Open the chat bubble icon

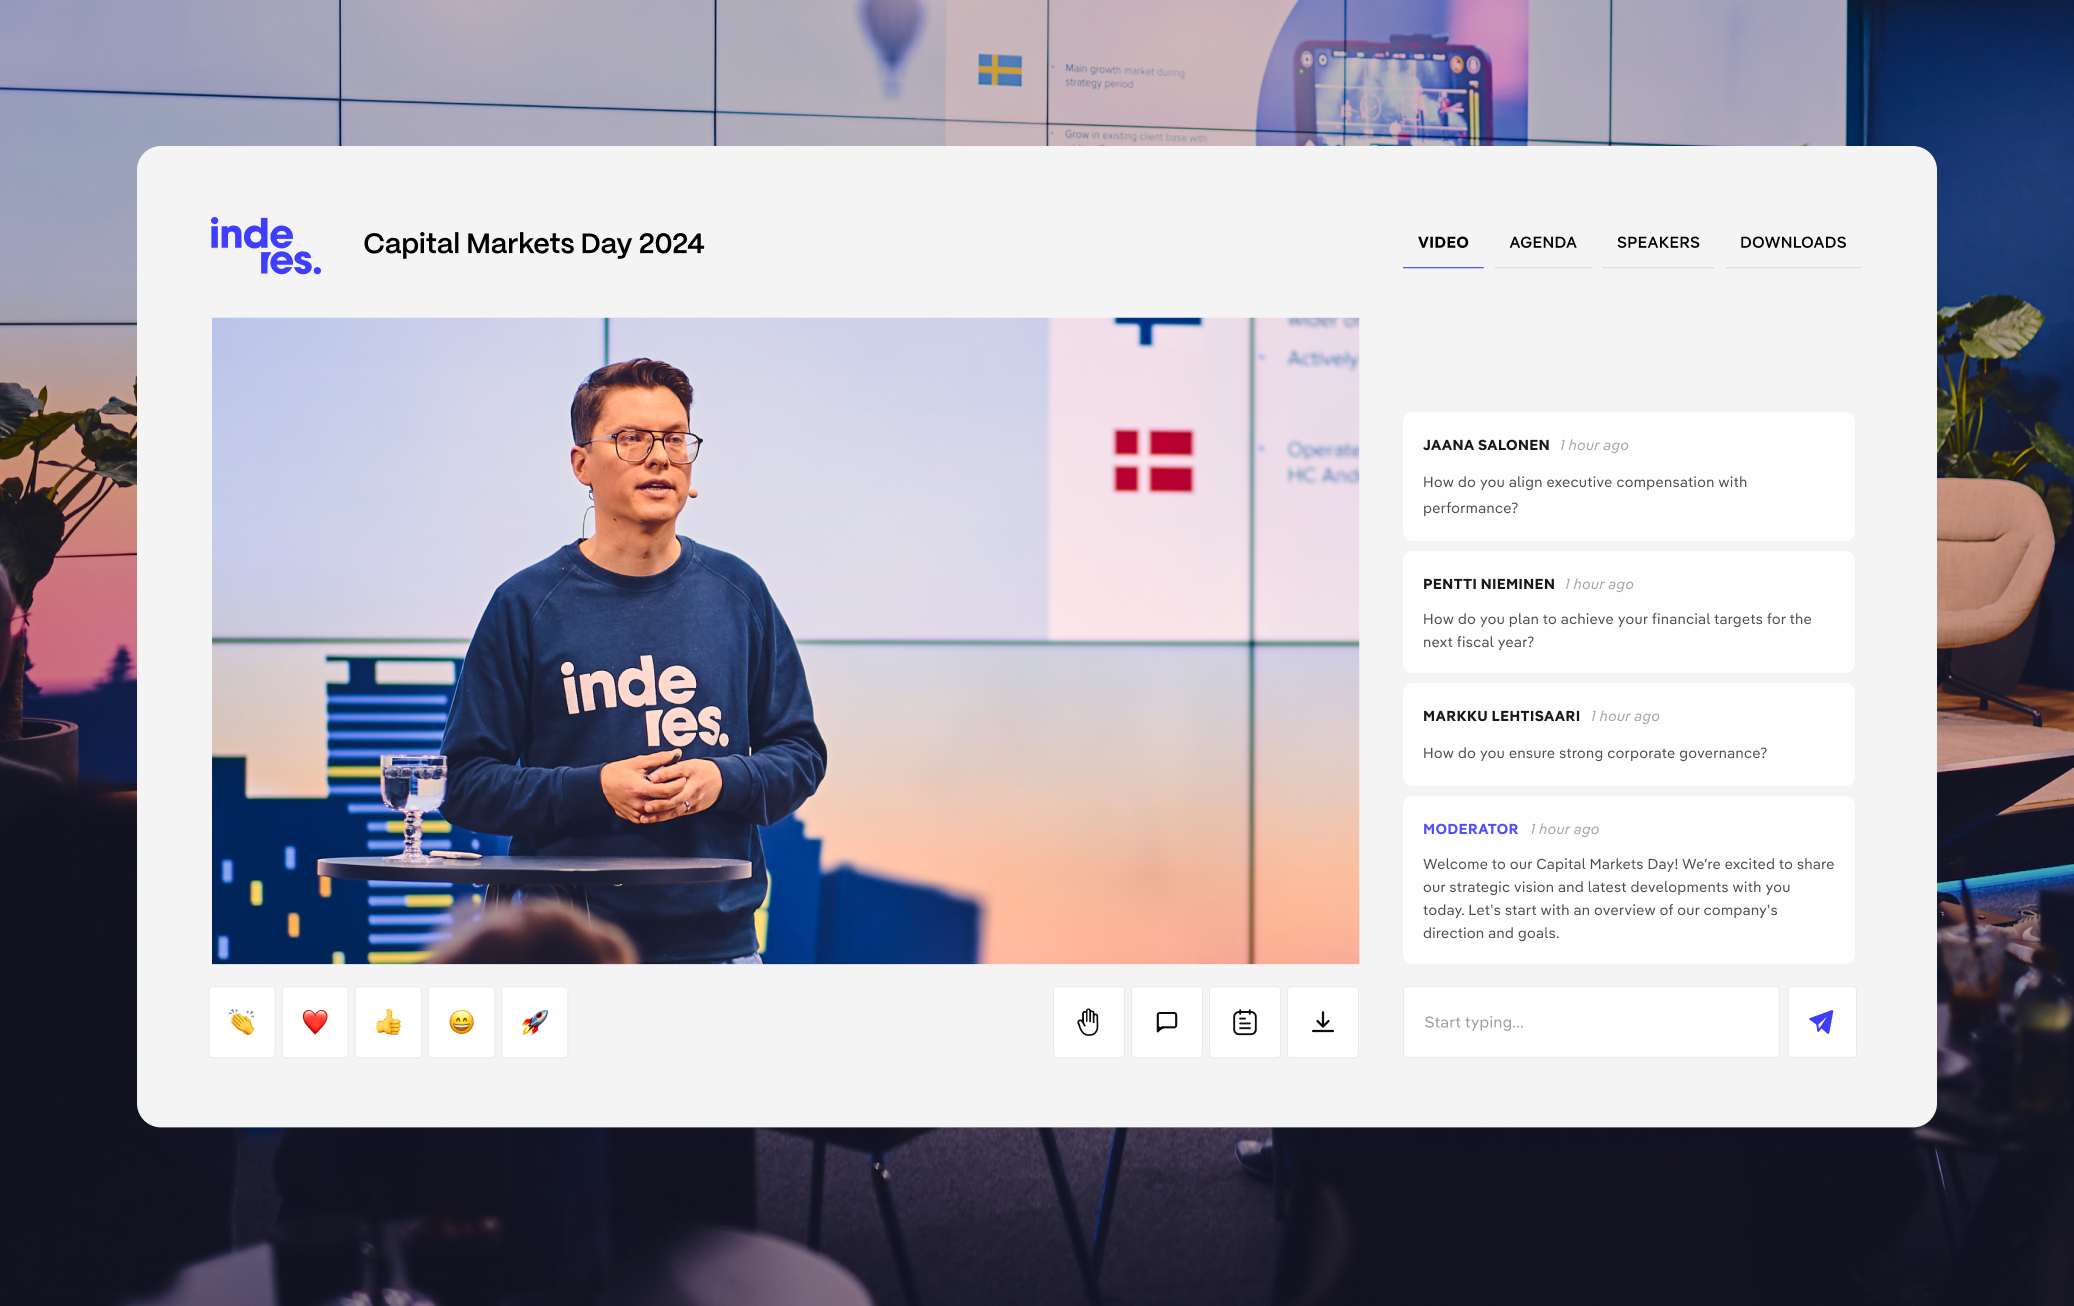1166,1022
